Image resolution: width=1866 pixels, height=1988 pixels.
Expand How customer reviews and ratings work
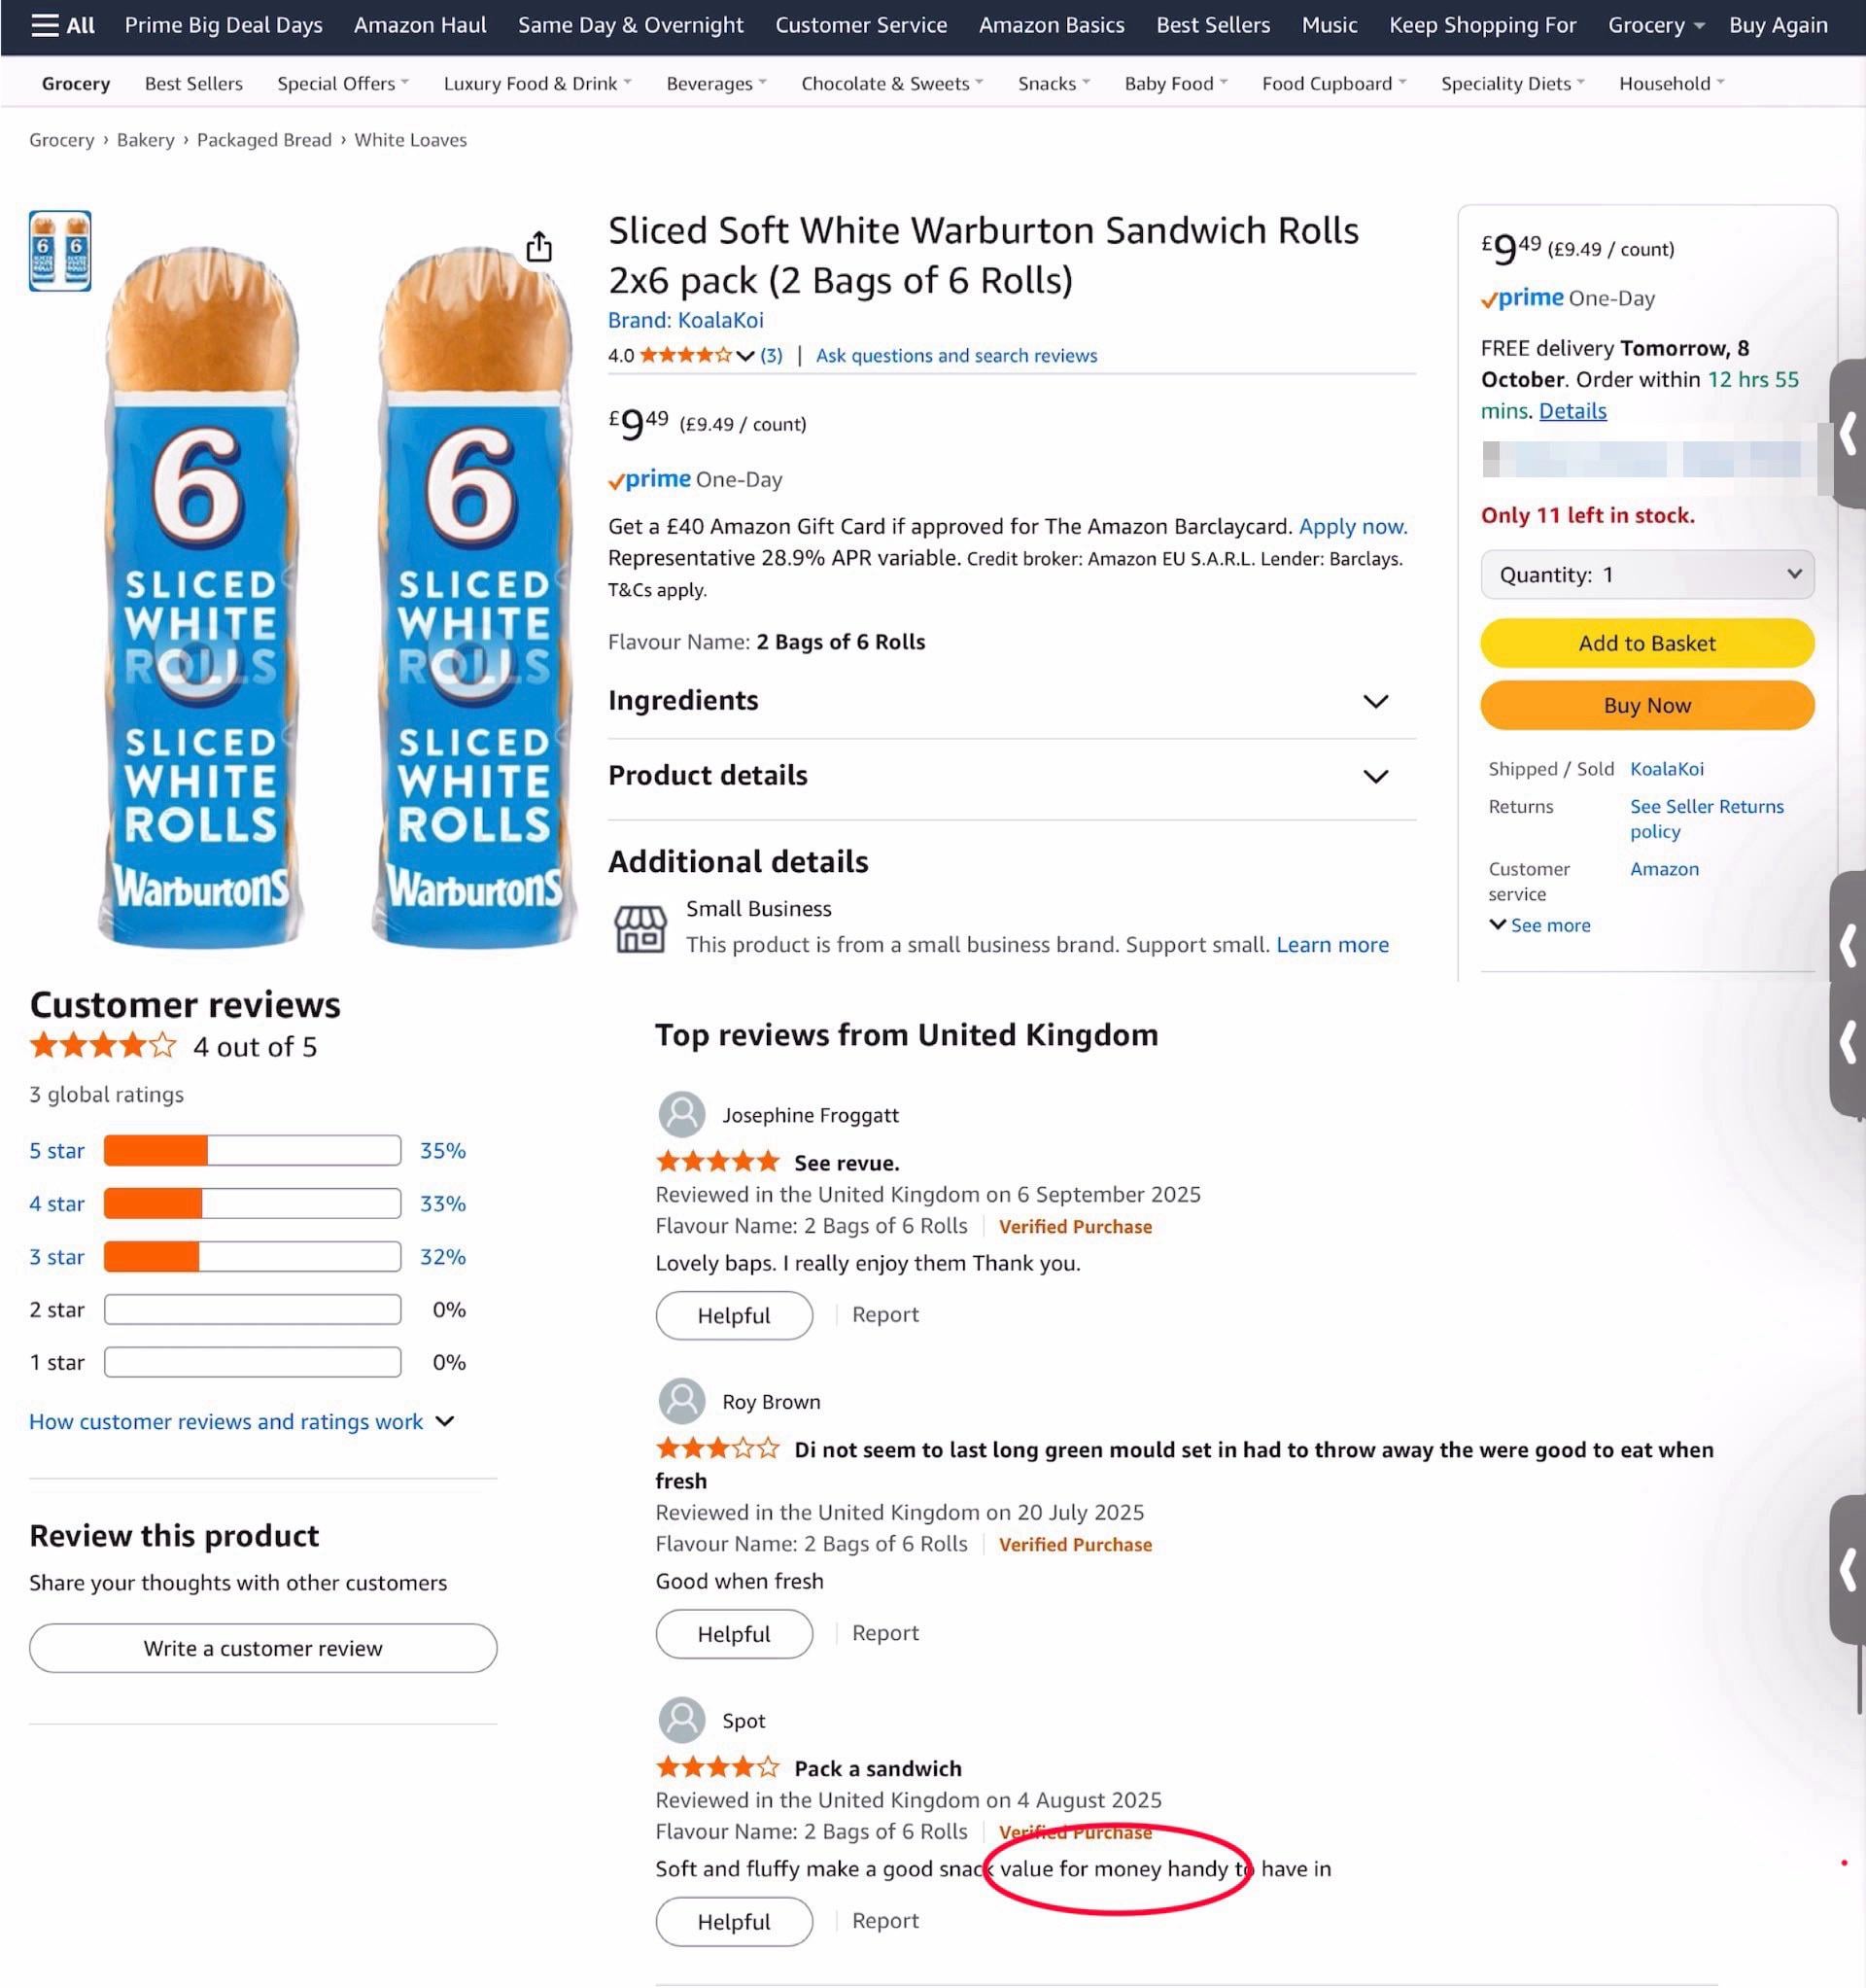(x=242, y=1421)
